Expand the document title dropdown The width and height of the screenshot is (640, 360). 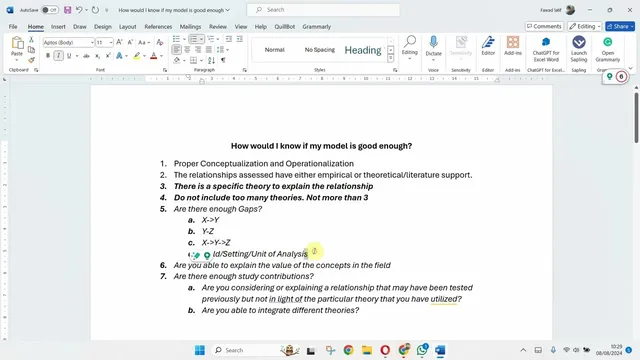pyautogui.click(x=228, y=10)
